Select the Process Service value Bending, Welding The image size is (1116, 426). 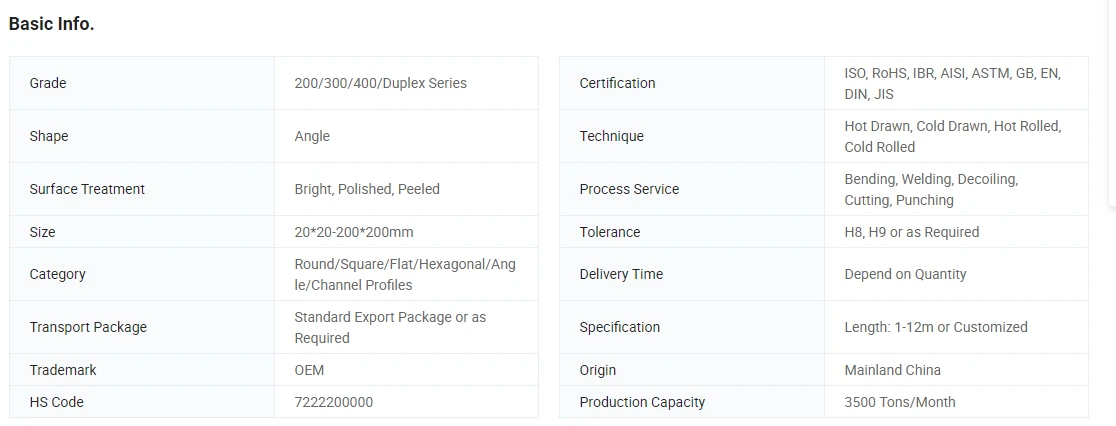931,189
